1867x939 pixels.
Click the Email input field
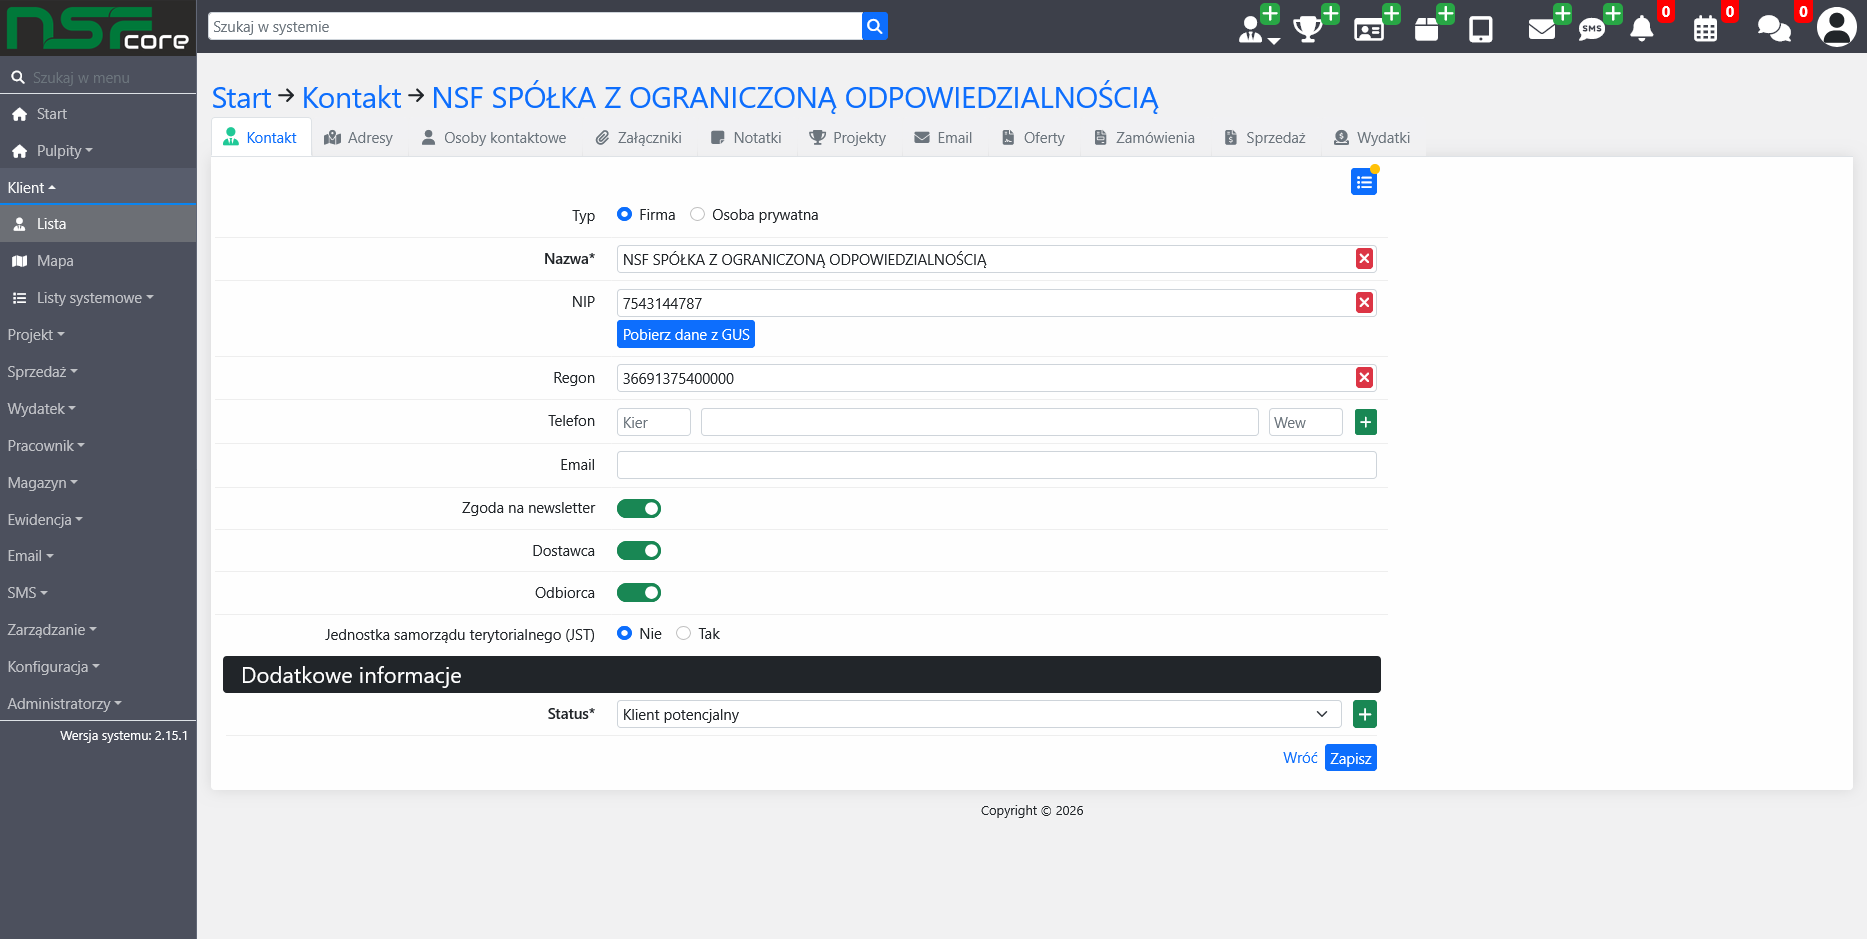[997, 465]
